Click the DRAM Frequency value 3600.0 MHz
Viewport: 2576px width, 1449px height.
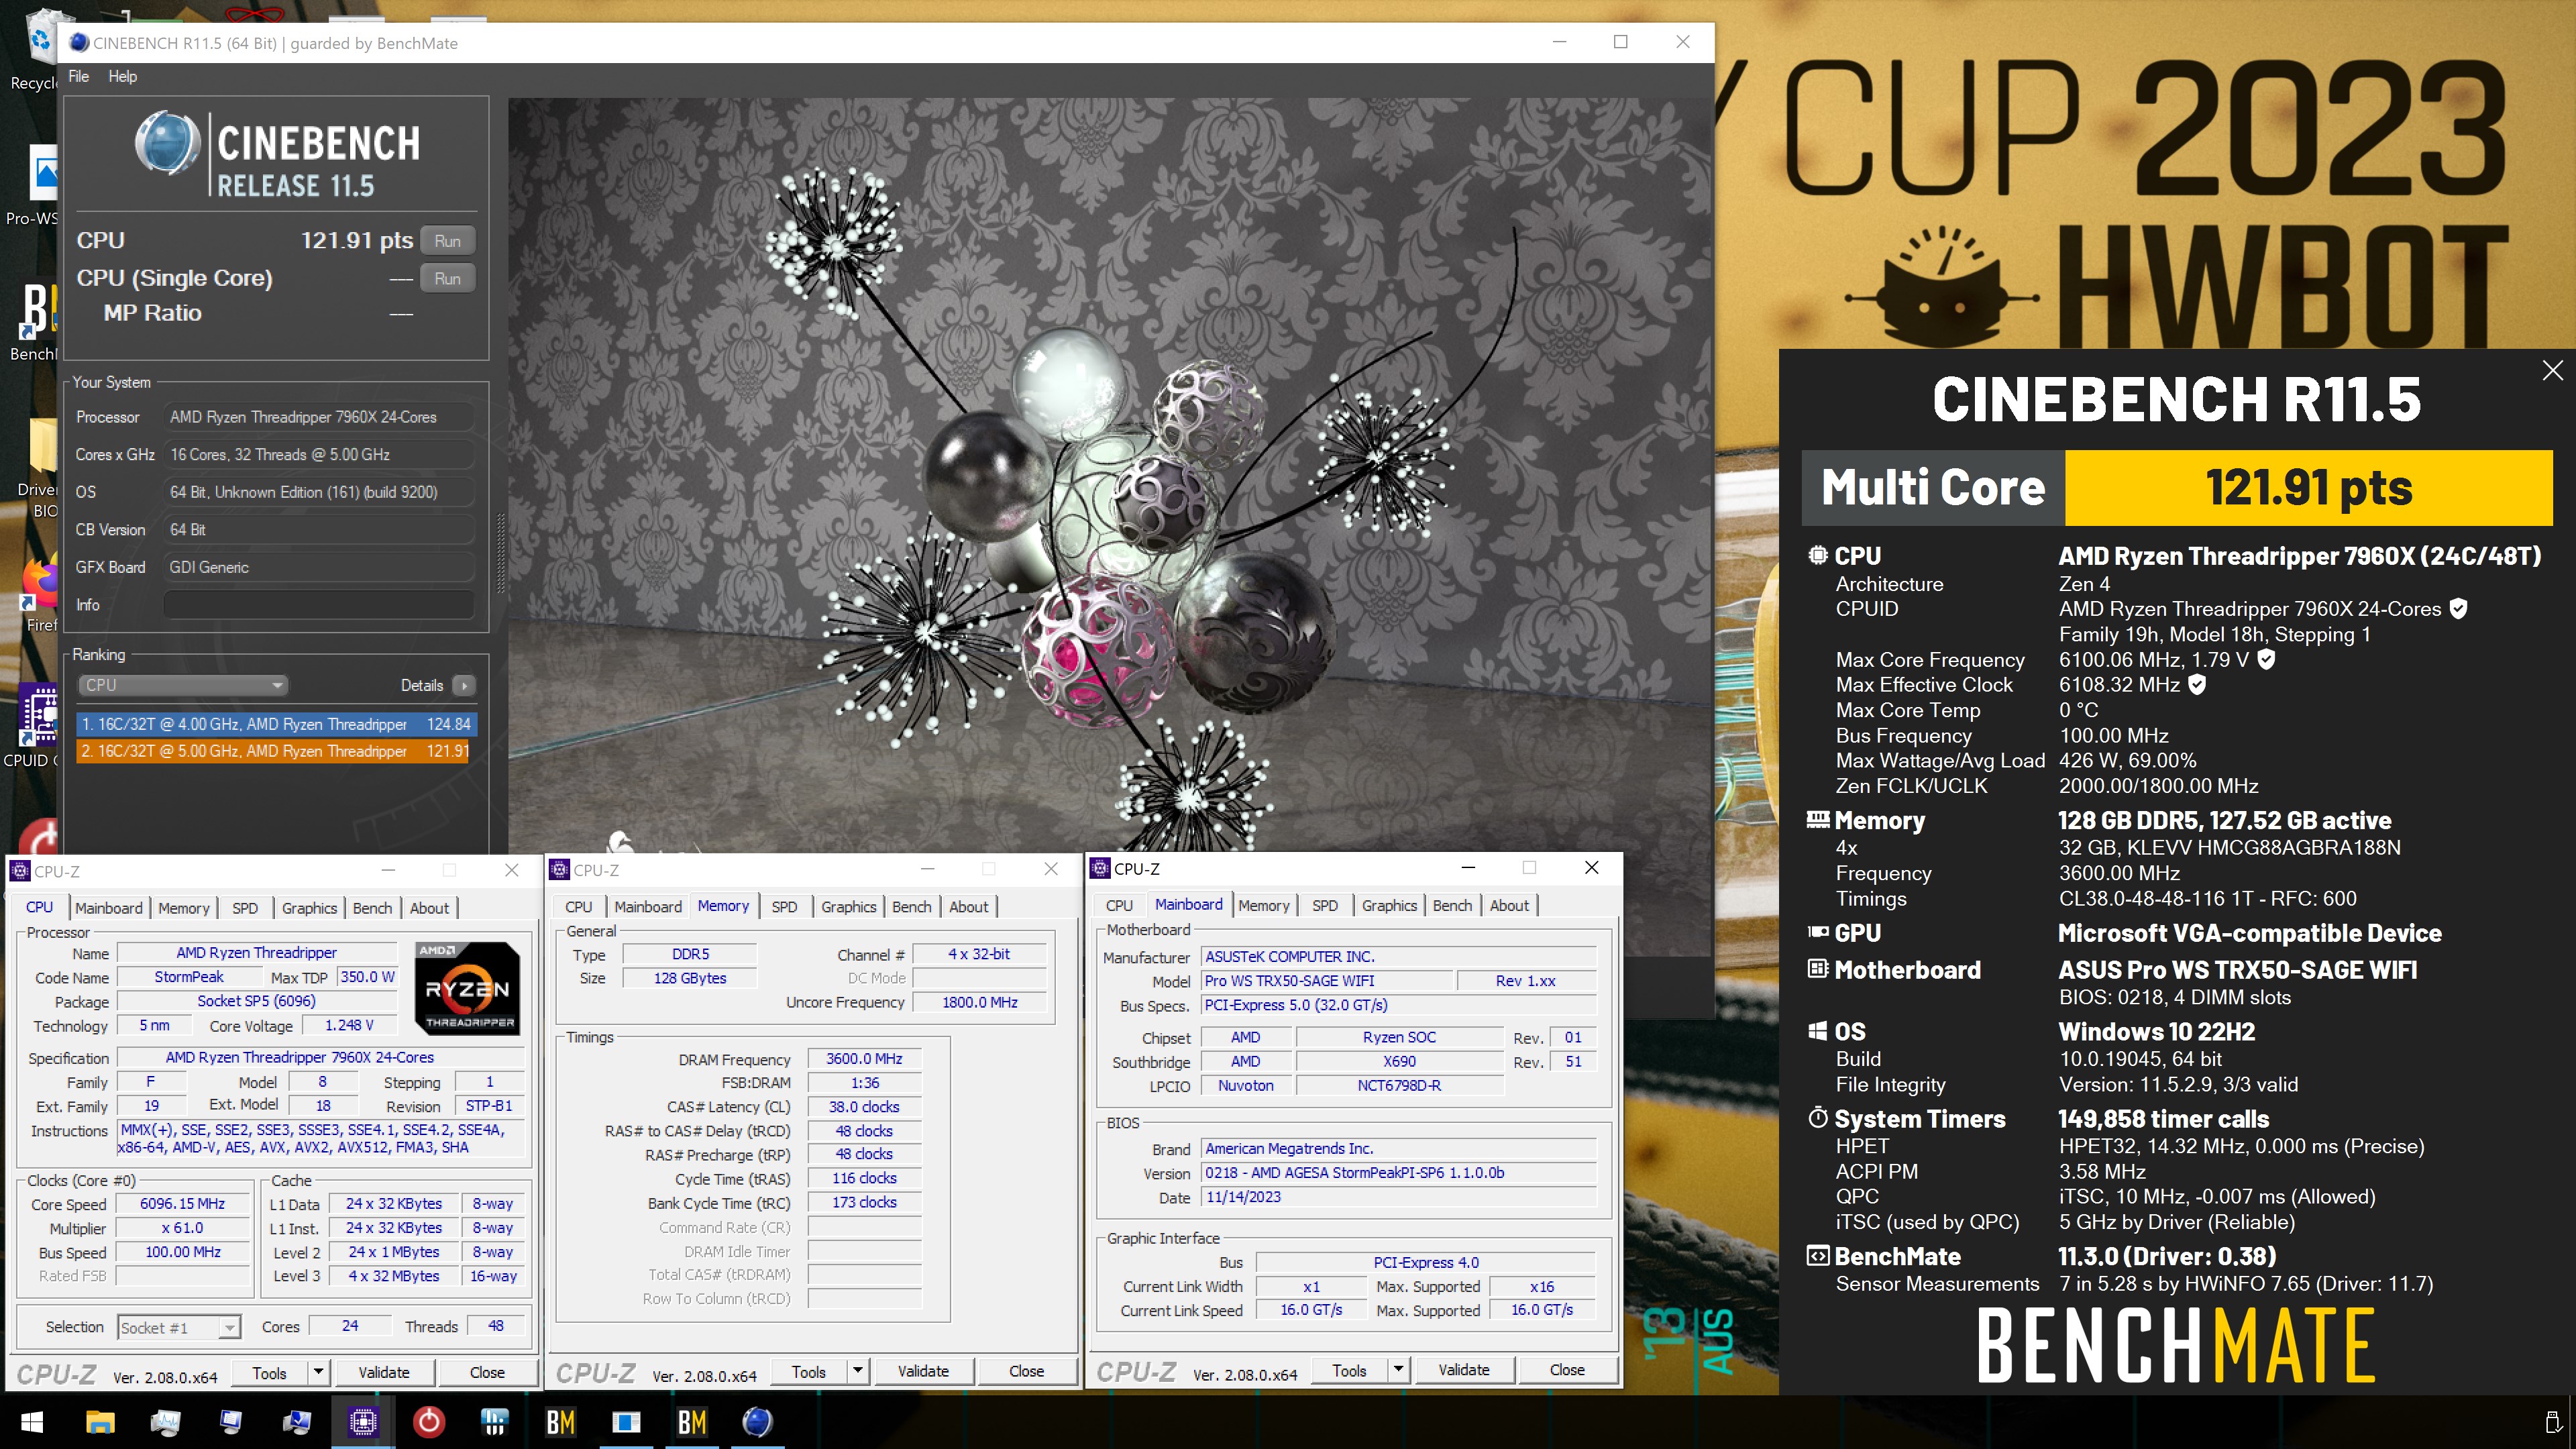(x=864, y=1058)
